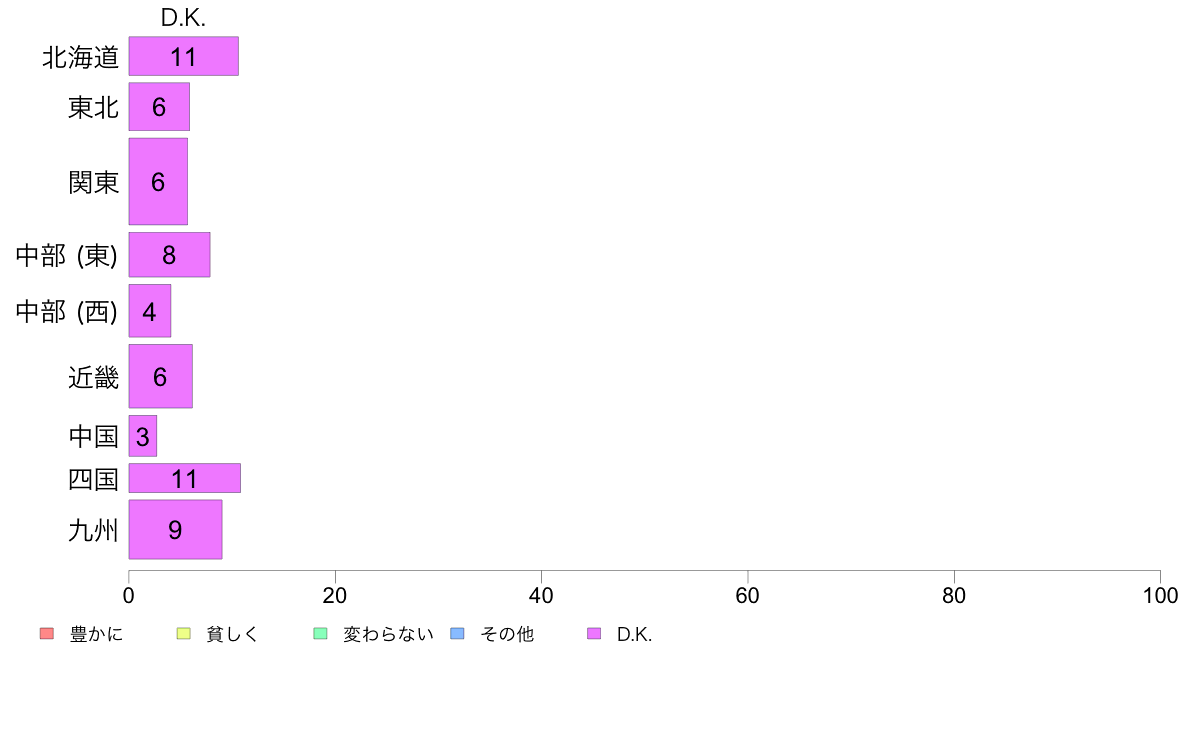
Task: Click the 北海道 row label
Action: pos(80,57)
